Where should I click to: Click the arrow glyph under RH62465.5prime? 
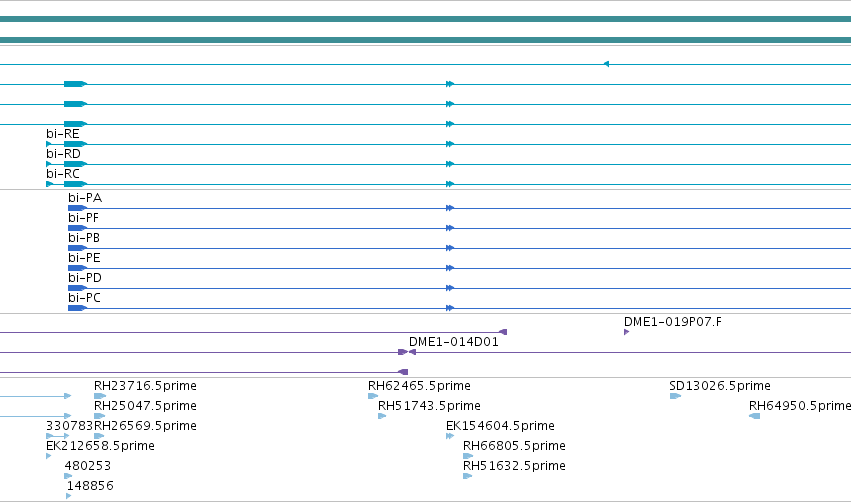coord(373,396)
